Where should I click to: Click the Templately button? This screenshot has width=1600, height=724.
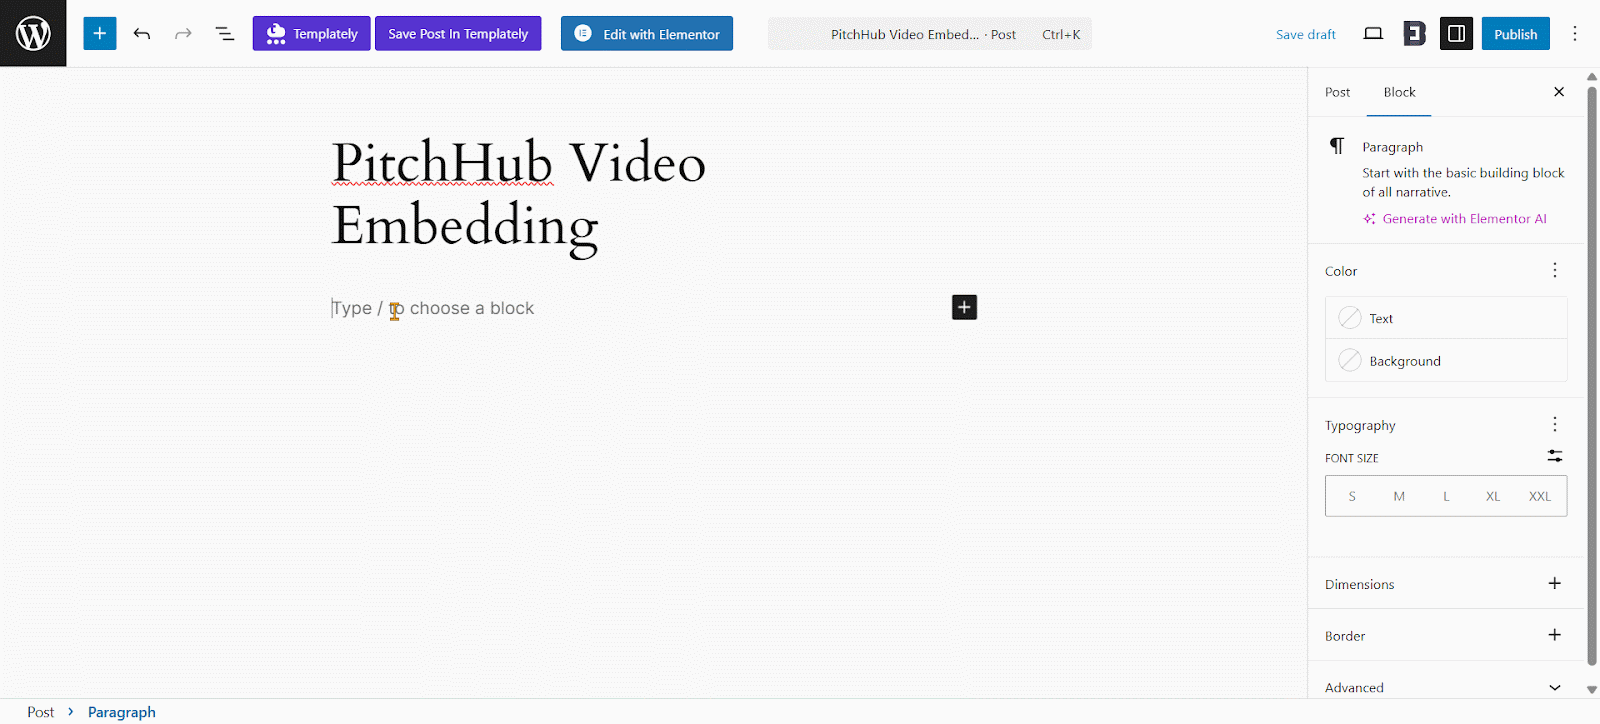coord(311,33)
